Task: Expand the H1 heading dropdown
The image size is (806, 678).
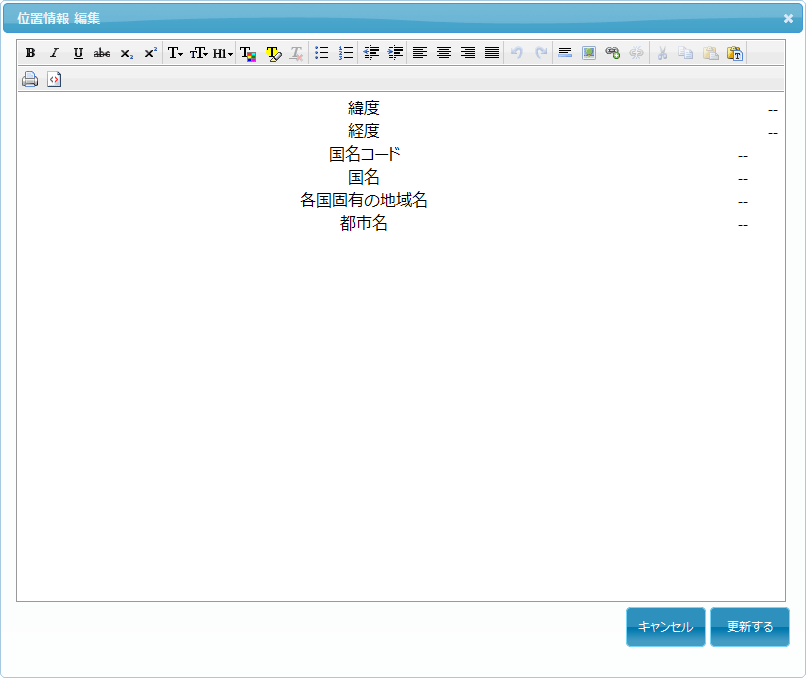Action: 222,53
